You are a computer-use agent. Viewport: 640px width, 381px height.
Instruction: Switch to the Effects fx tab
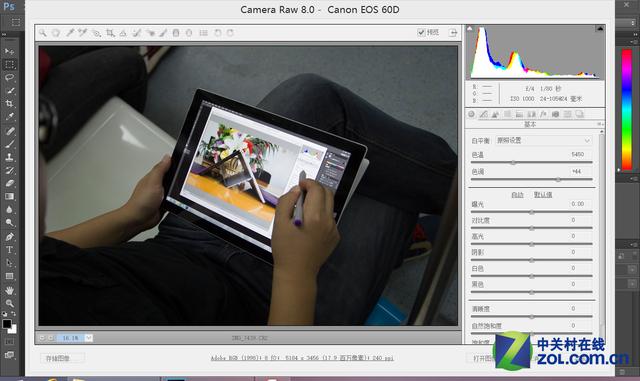click(543, 114)
